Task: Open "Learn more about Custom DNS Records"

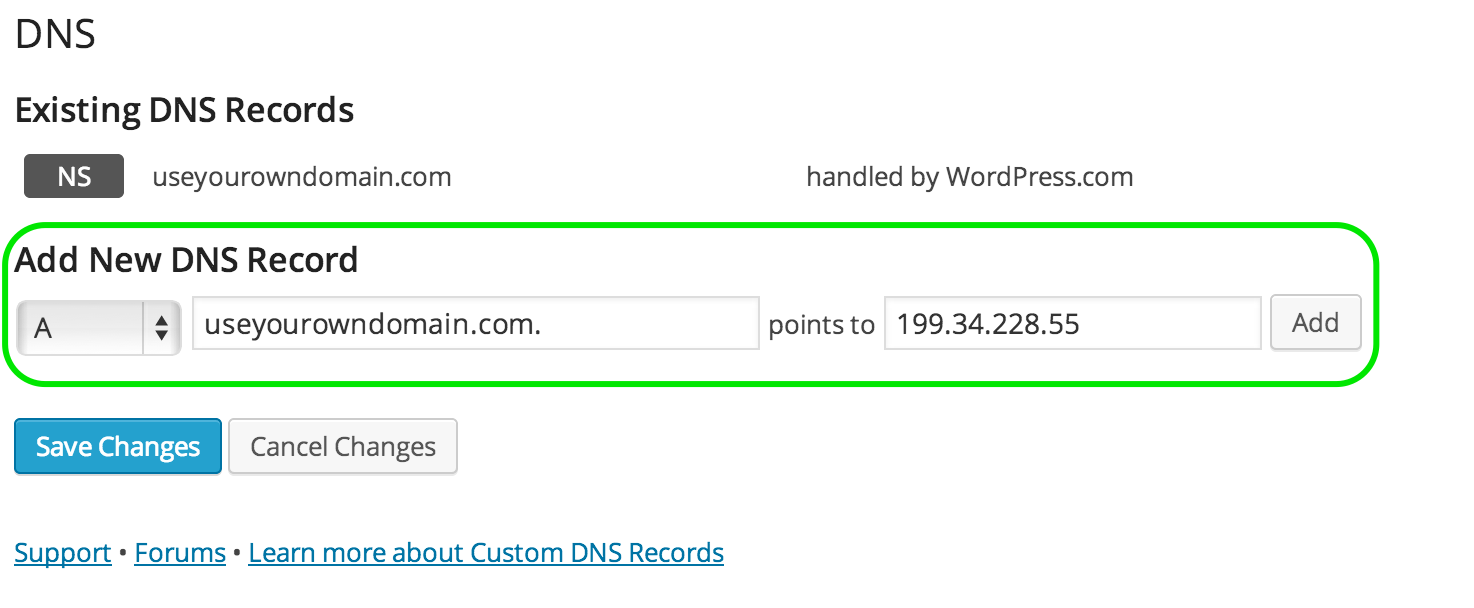Action: (x=485, y=551)
